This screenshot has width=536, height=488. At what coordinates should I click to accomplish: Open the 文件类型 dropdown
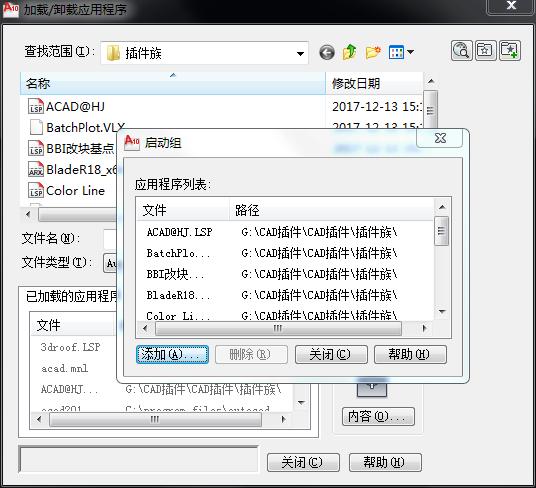point(110,263)
